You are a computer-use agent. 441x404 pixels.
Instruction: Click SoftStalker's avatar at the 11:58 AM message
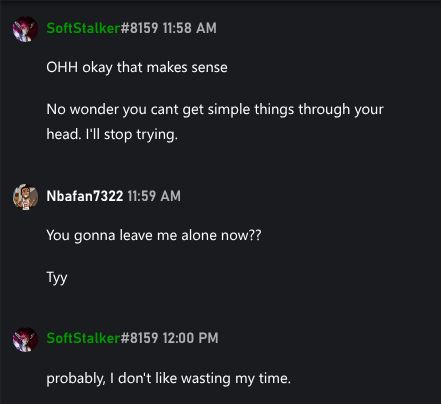(25, 29)
